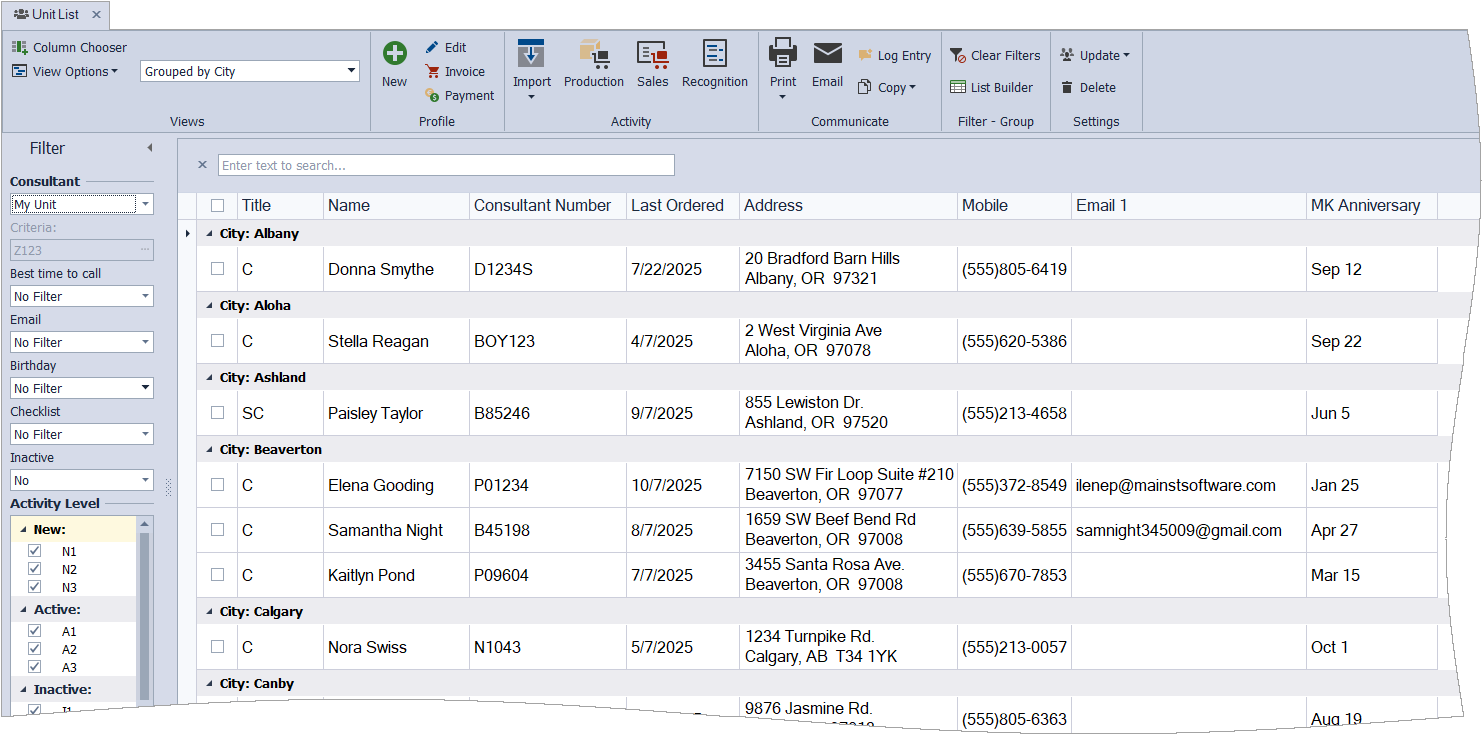
Task: Click the green New profile icon
Action: point(395,54)
